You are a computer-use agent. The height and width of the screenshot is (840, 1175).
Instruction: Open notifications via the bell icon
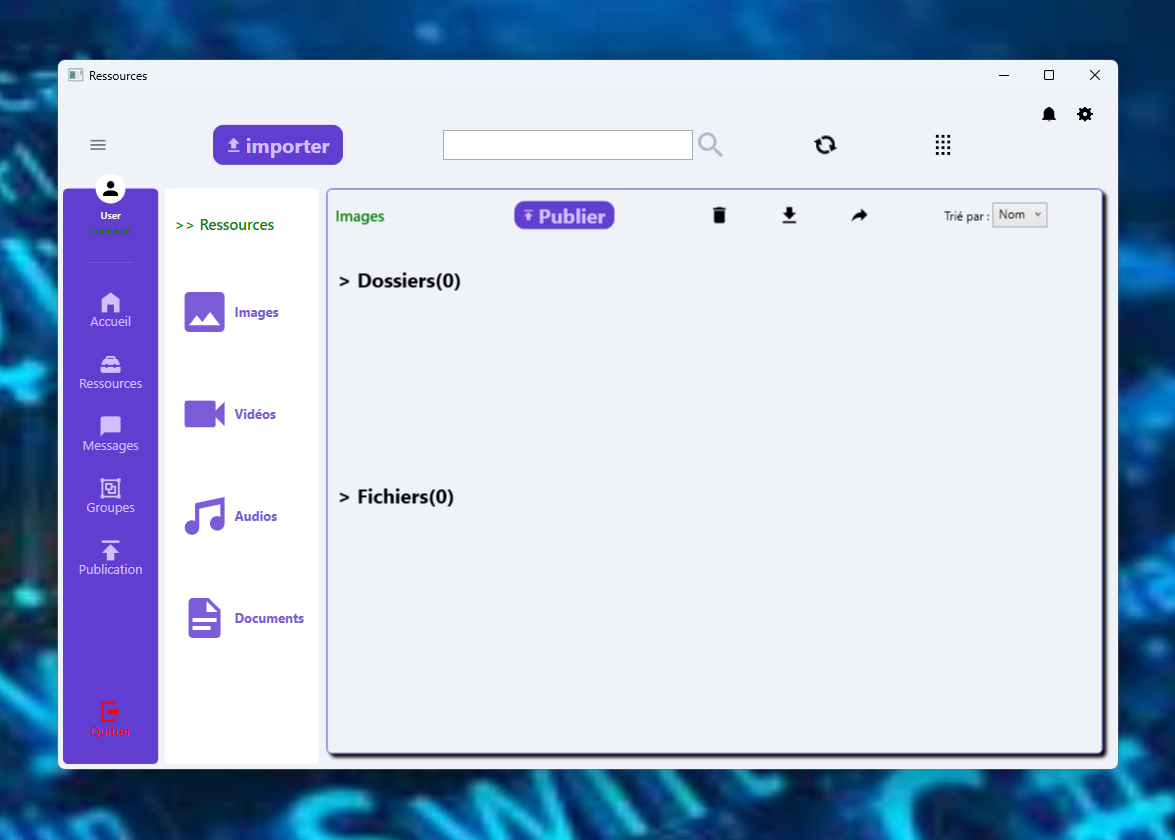(x=1048, y=114)
